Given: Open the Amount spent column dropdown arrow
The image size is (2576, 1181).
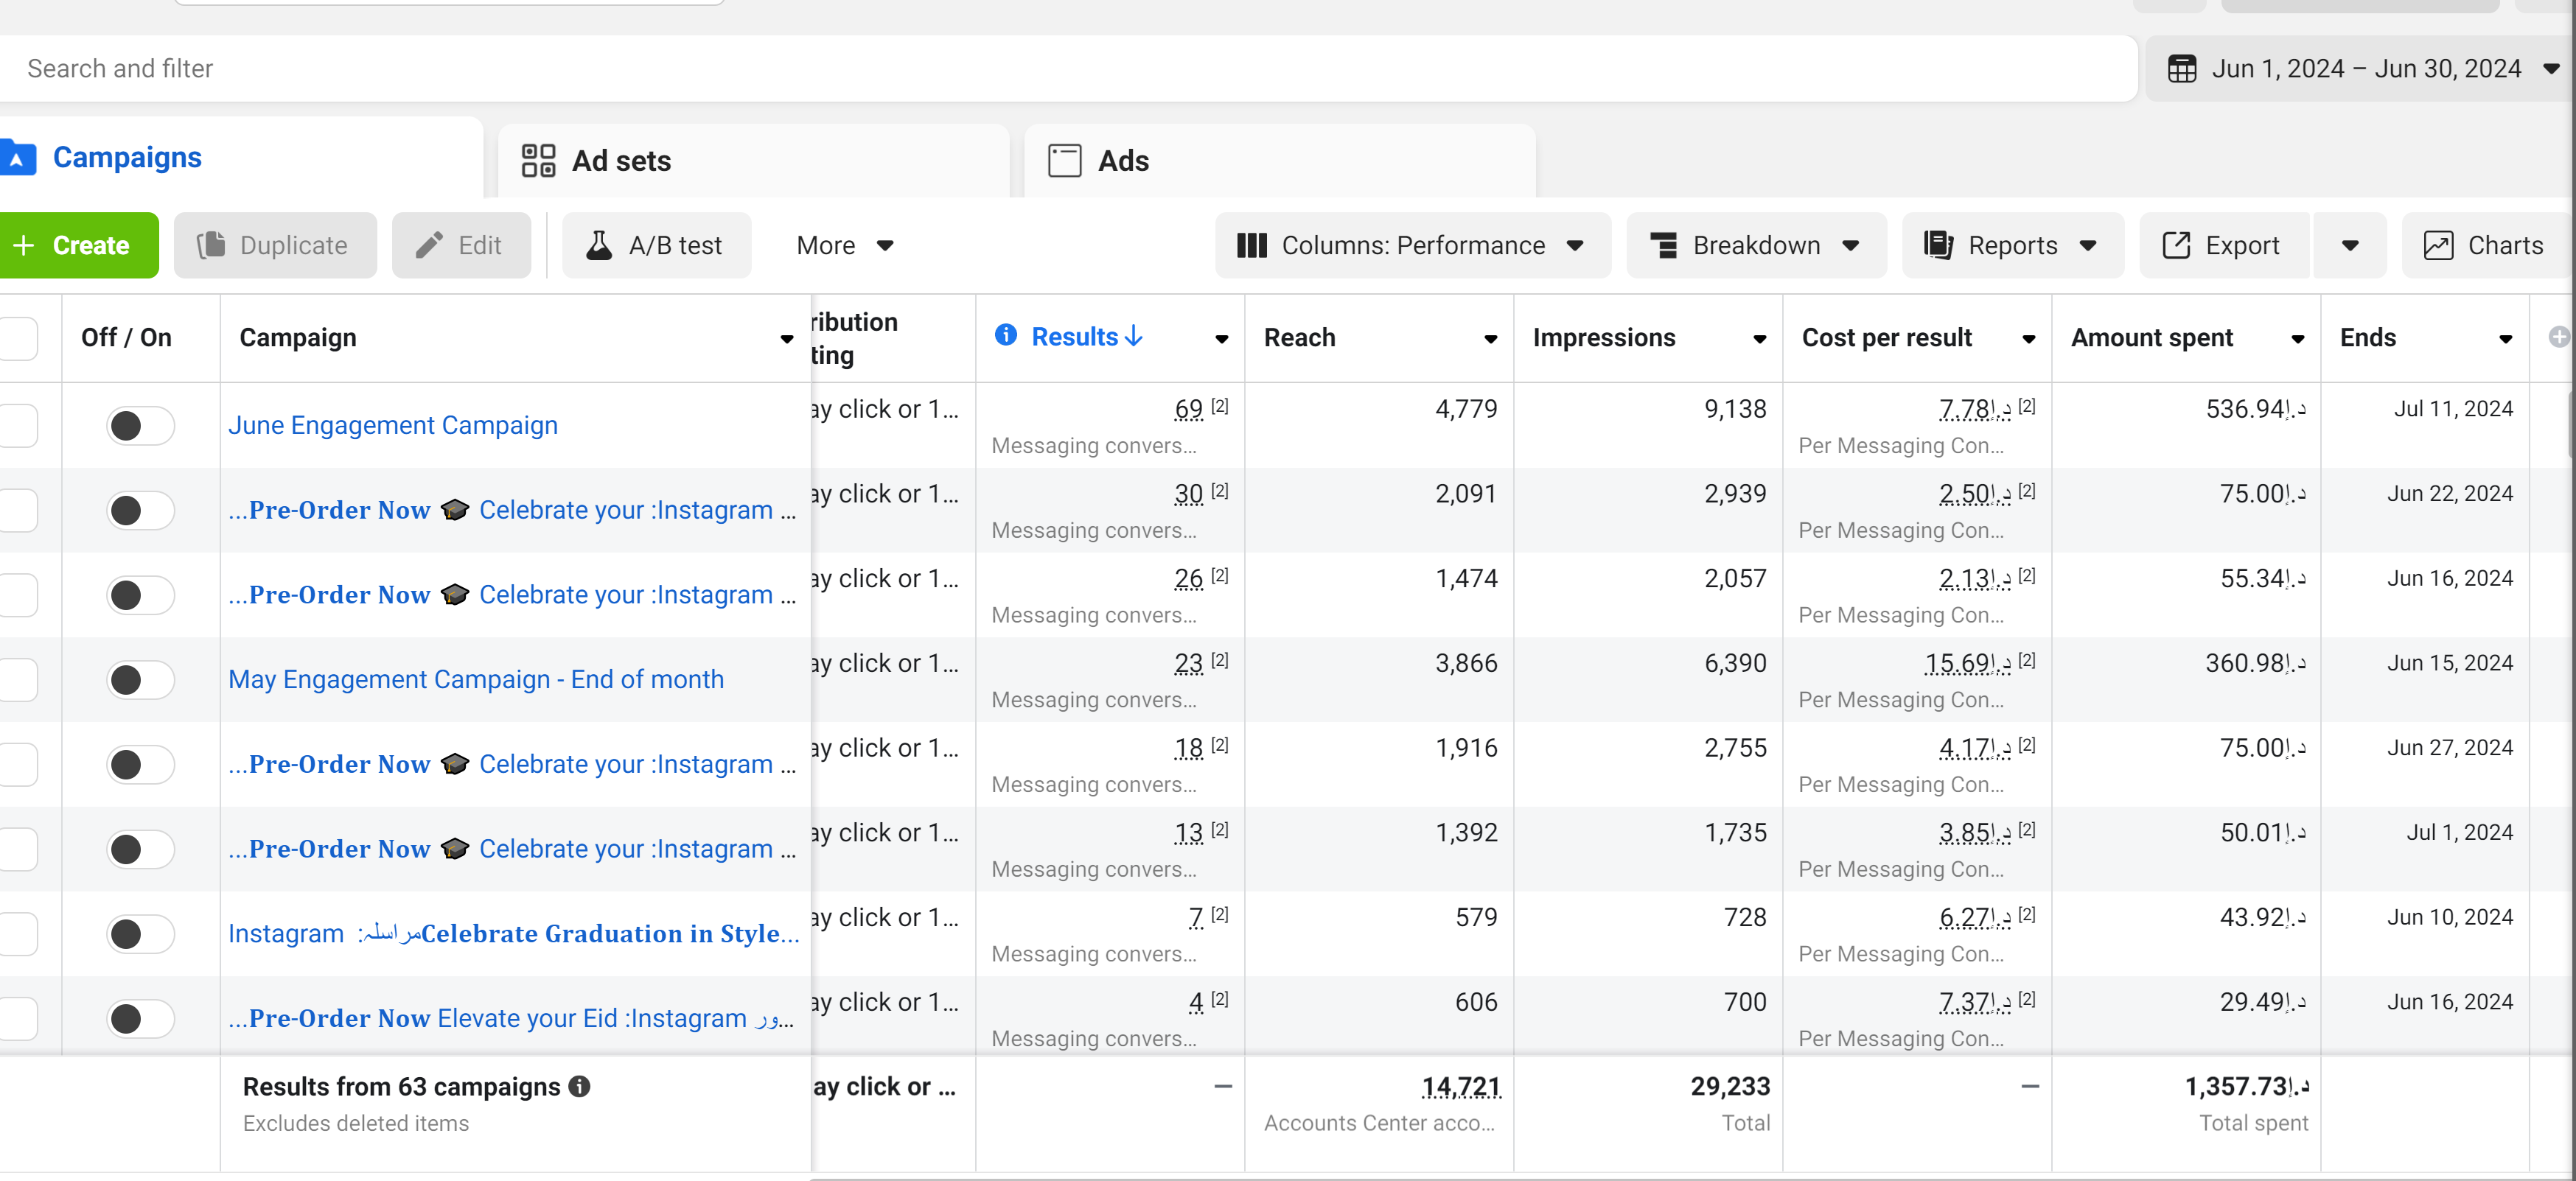Looking at the screenshot, I should (2298, 339).
